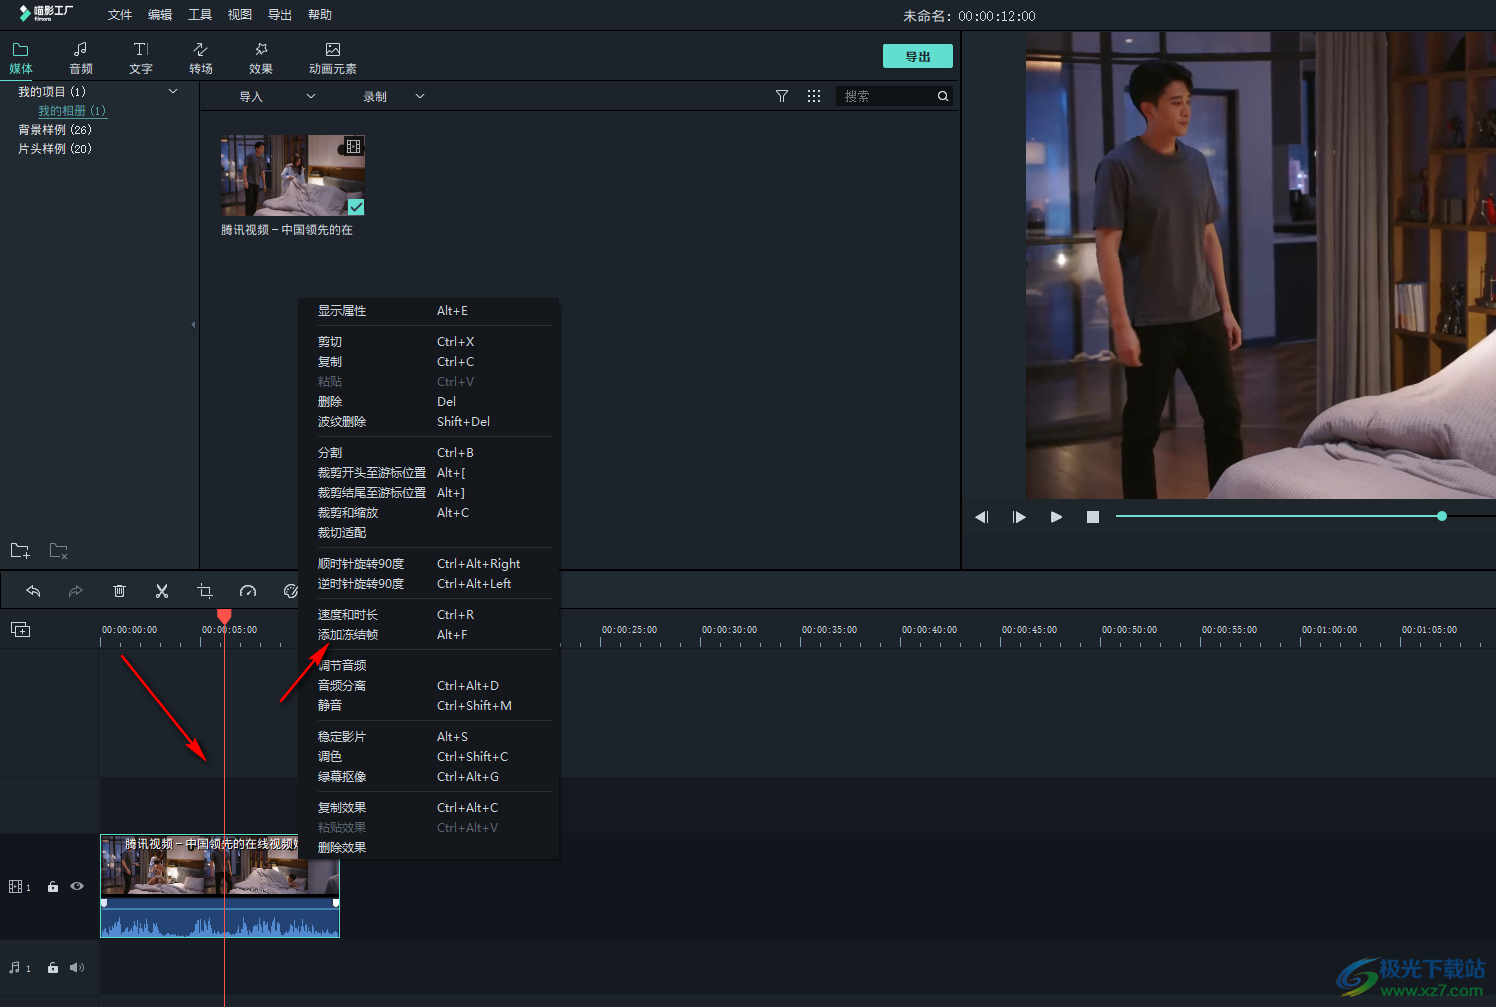Click the red playhead marker on timeline
This screenshot has height=1007, width=1496.
pos(224,616)
